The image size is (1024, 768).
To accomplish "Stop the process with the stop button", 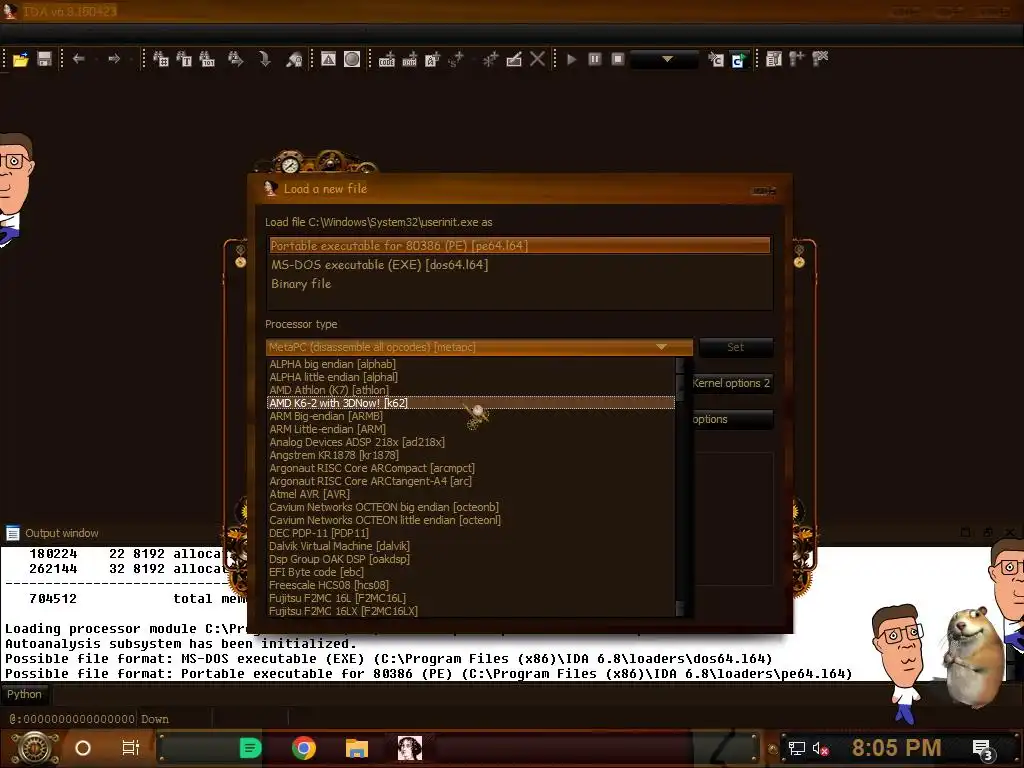I will tap(618, 59).
